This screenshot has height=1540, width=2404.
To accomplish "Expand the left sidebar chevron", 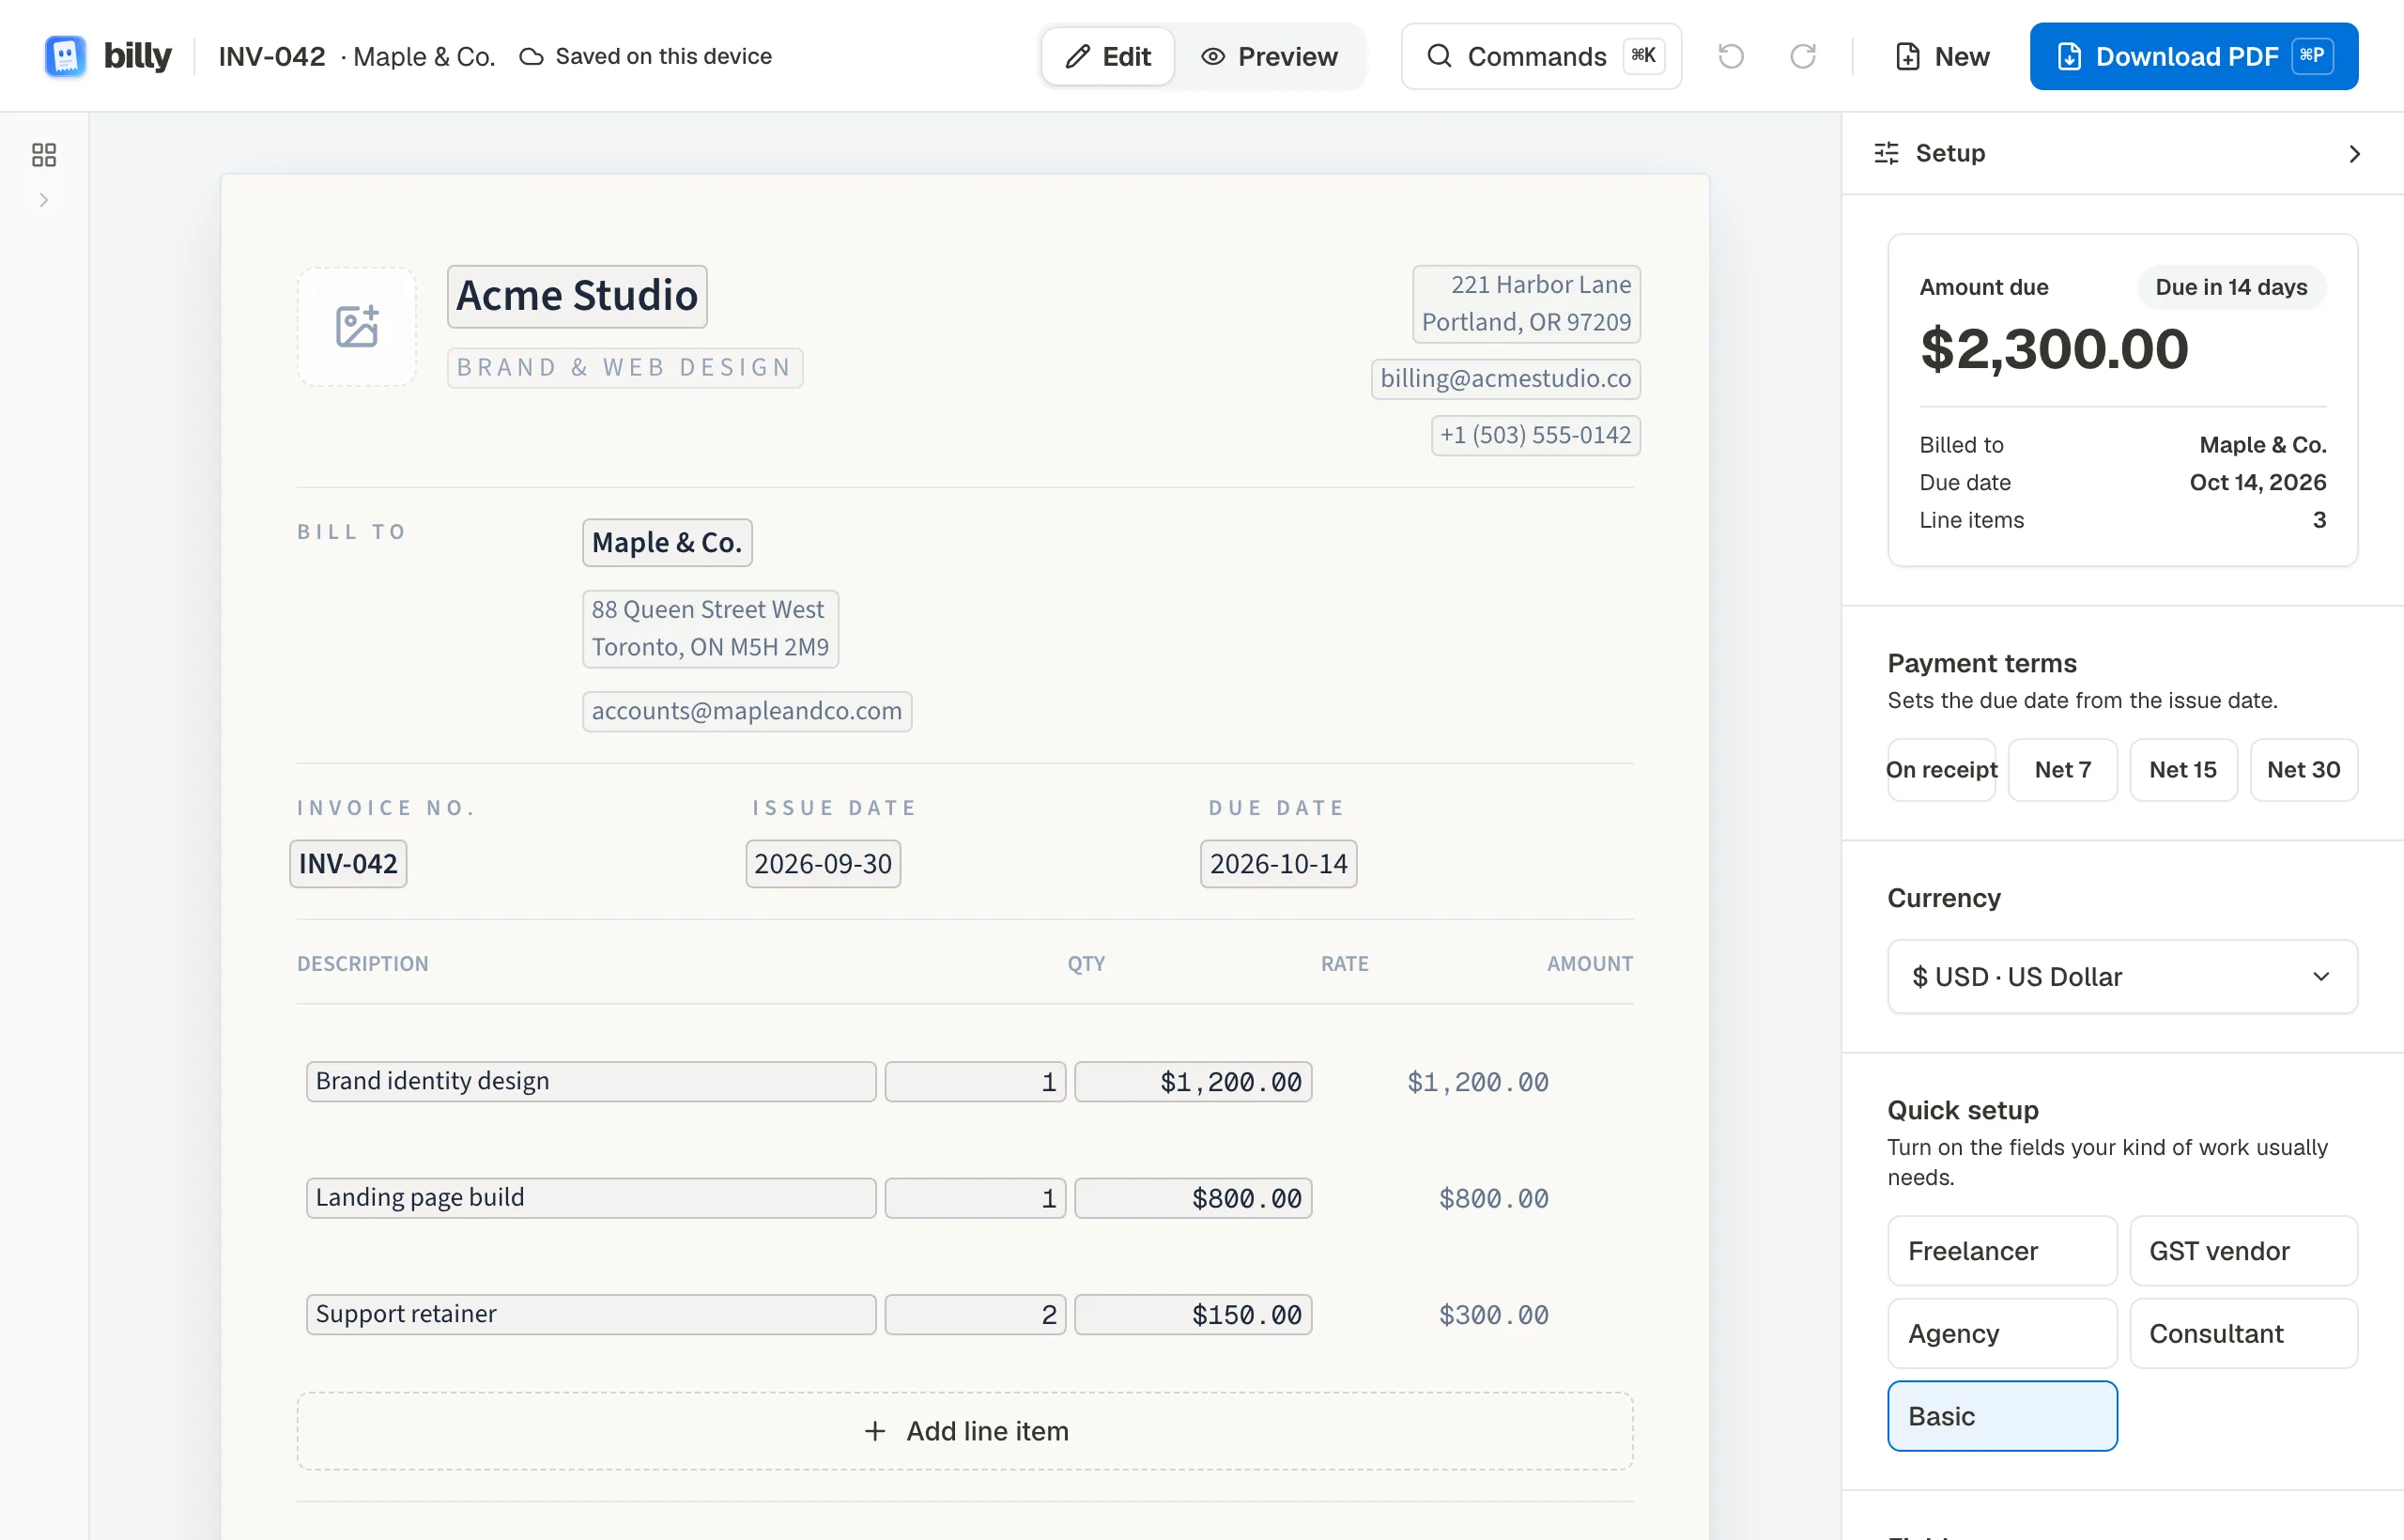I will [x=44, y=200].
